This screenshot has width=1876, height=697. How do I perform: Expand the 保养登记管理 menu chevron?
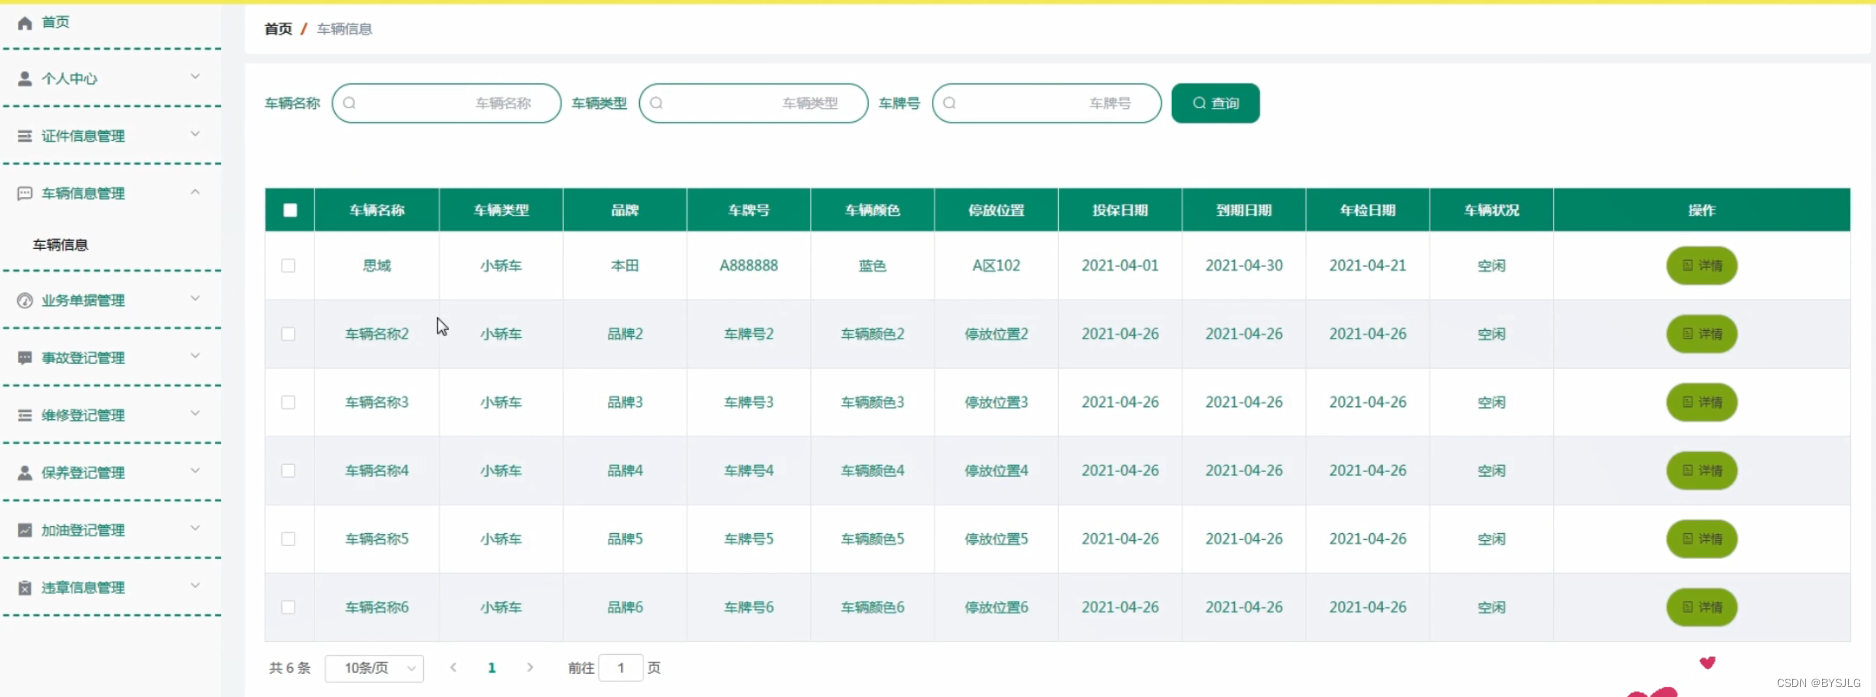pos(195,471)
